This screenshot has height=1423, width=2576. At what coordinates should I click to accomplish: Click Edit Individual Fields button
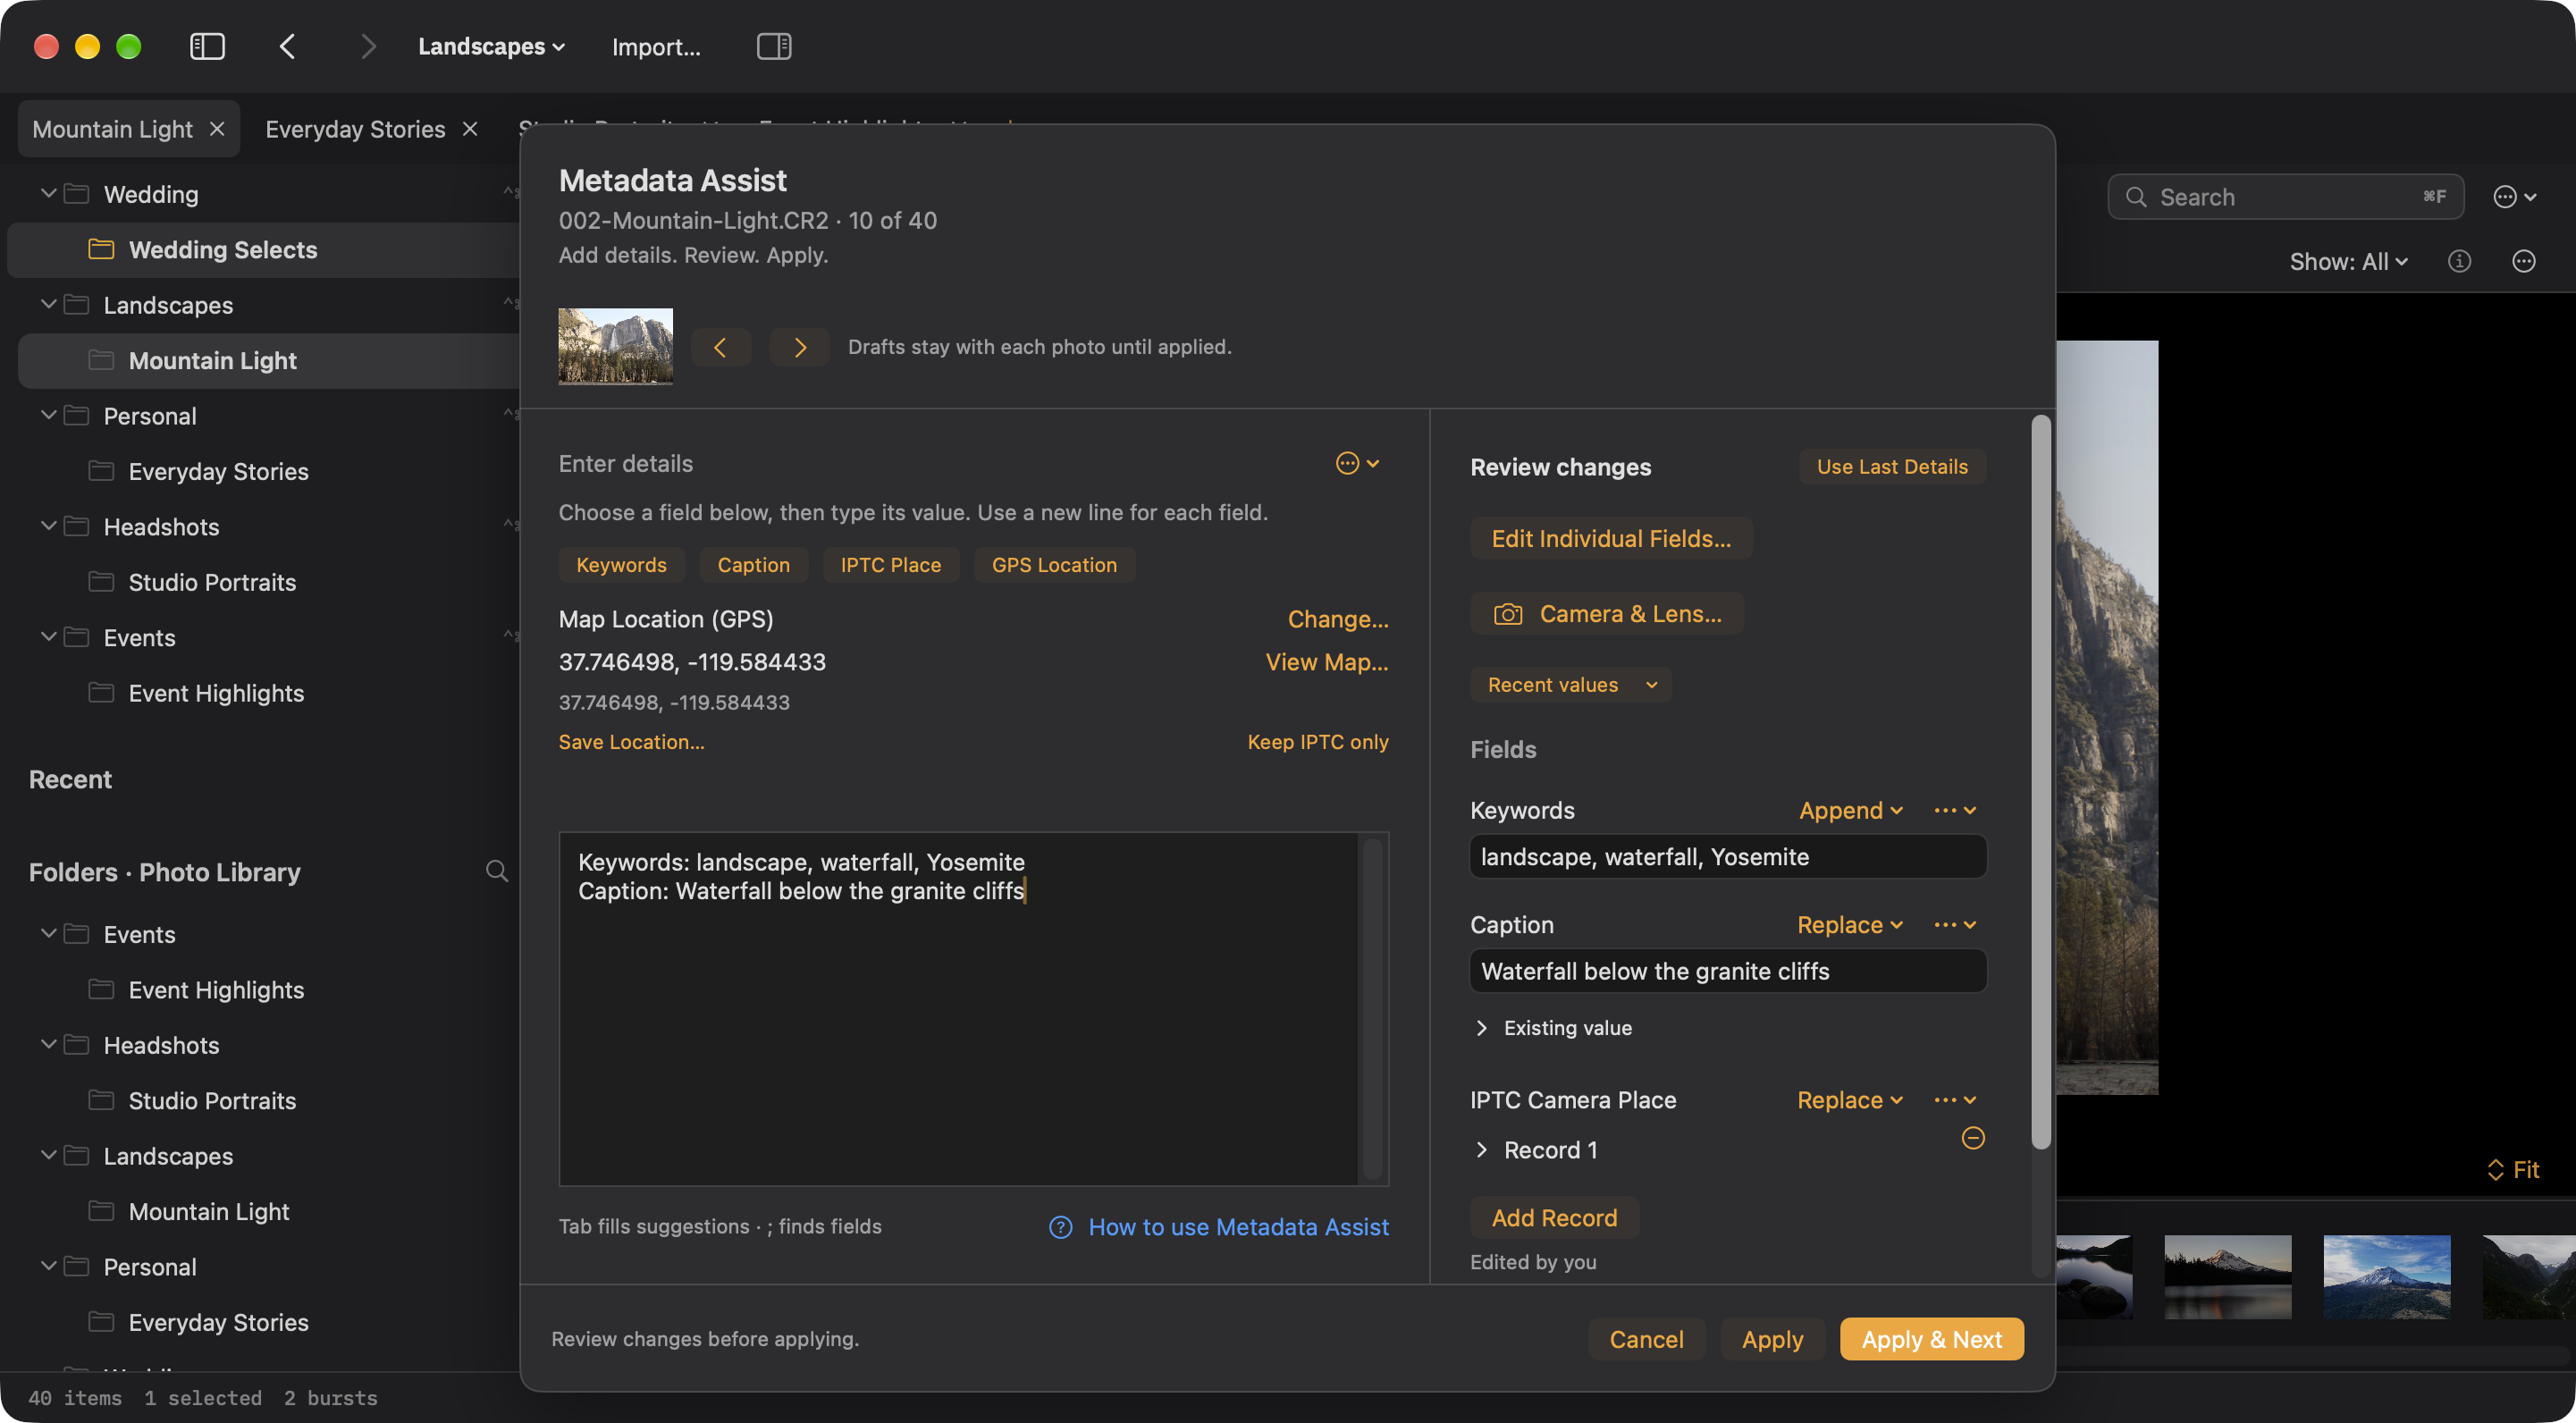(x=1611, y=538)
